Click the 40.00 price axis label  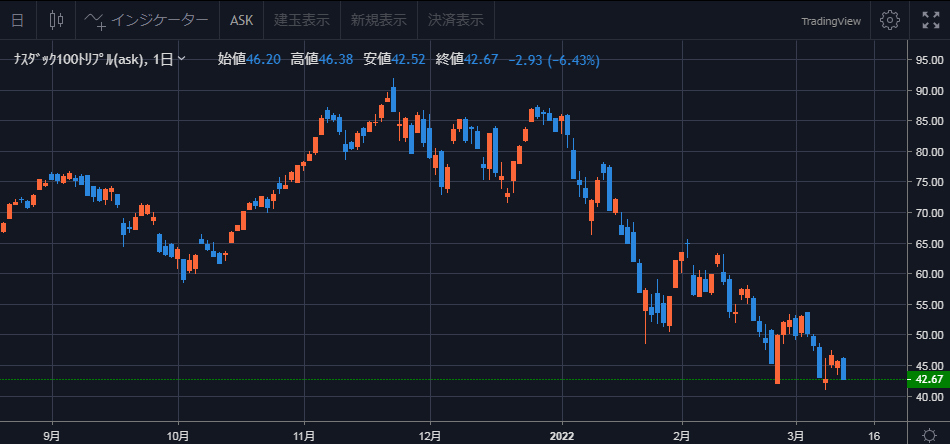[x=928, y=397]
